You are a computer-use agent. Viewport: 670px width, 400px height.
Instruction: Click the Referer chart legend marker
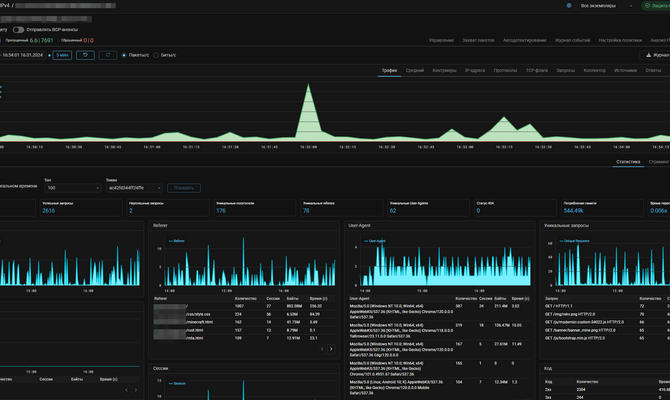168,242
